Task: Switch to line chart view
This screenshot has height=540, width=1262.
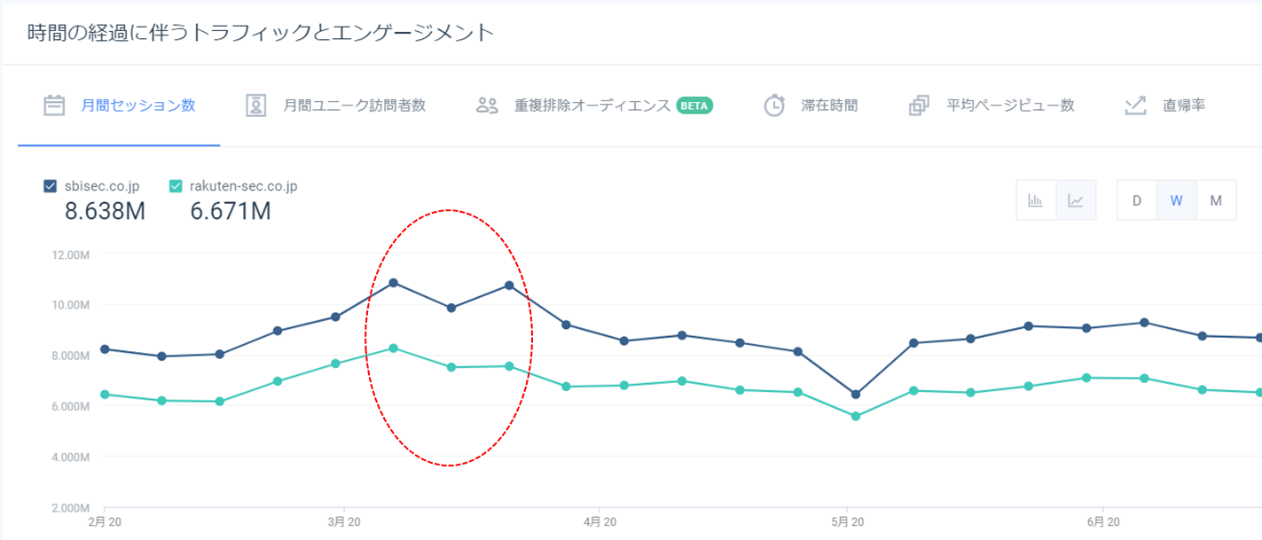Action: click(x=1076, y=200)
